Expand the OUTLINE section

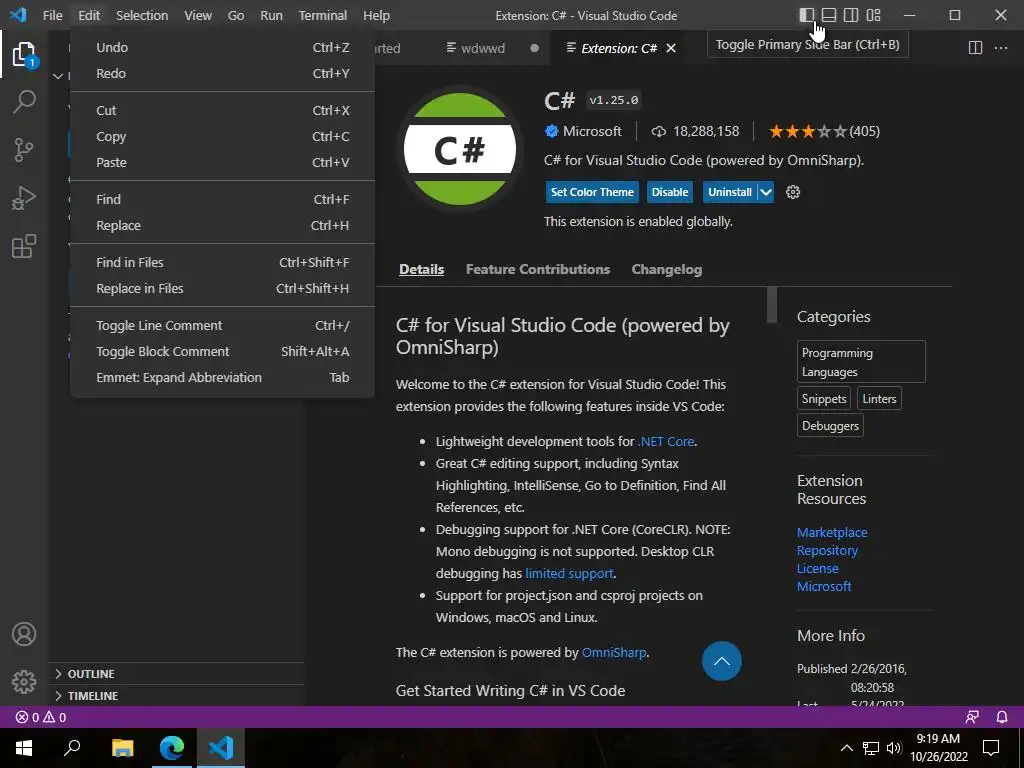(x=176, y=674)
